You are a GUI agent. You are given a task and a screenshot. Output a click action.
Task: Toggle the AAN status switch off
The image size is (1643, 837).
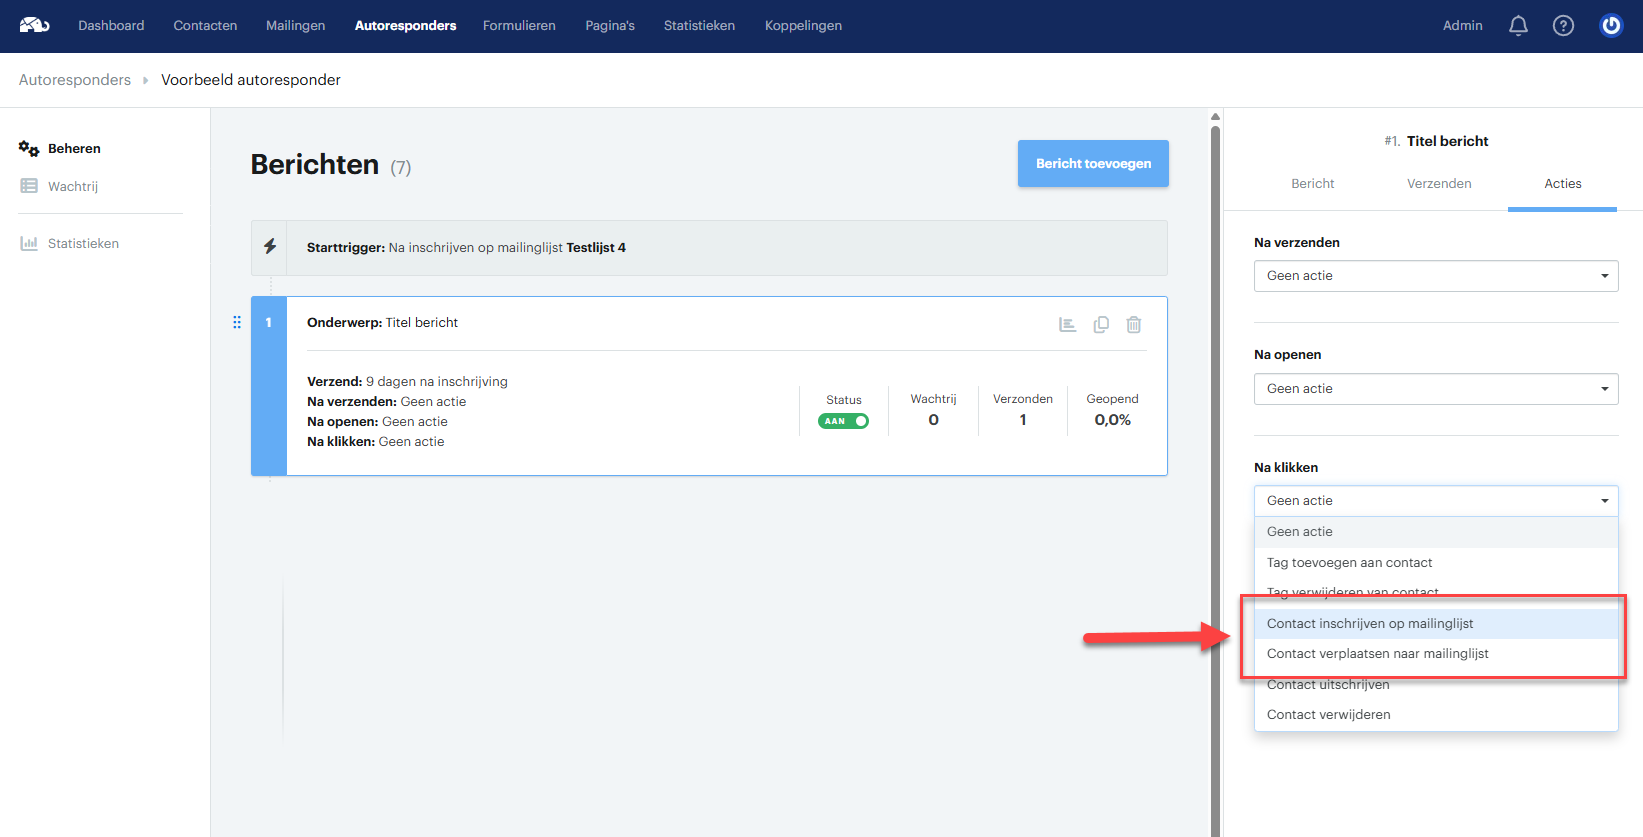point(843,421)
